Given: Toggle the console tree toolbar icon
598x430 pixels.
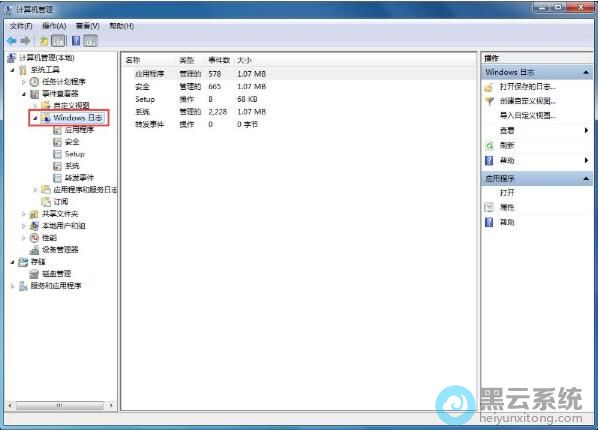Looking at the screenshot, I should 58,41.
